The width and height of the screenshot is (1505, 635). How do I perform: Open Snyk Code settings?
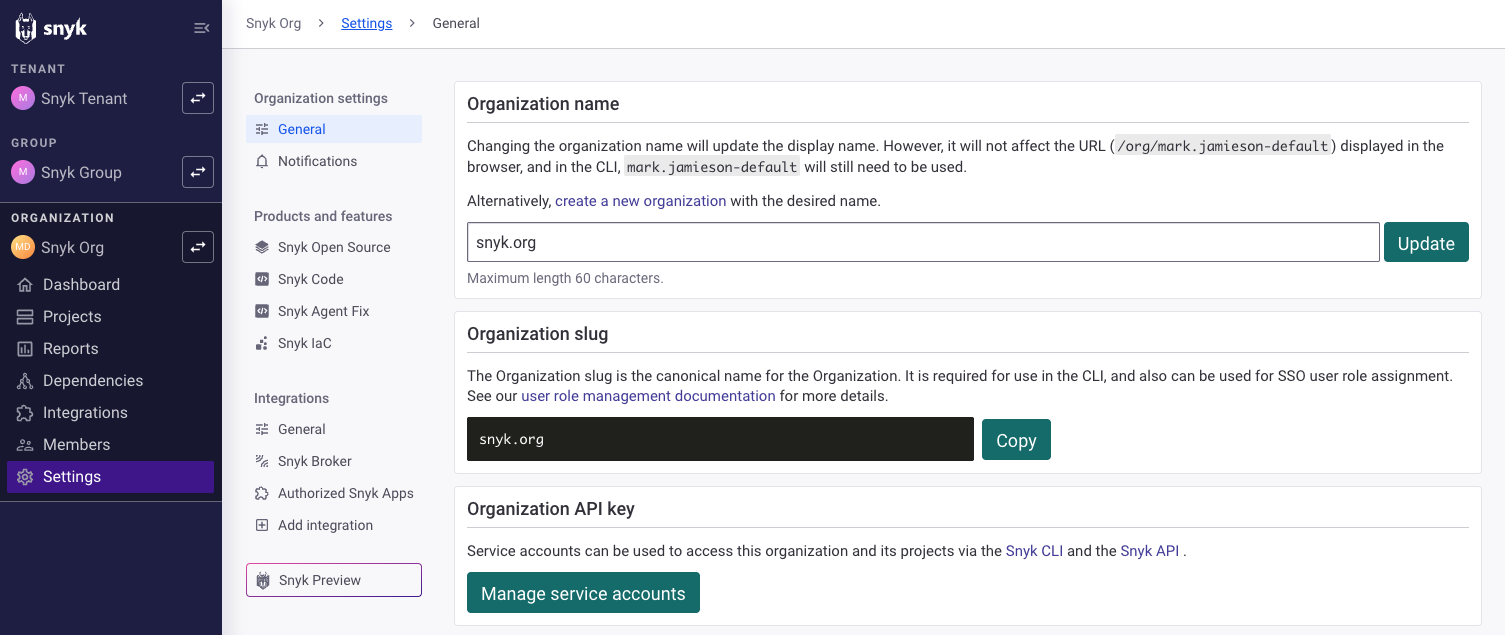(x=310, y=279)
